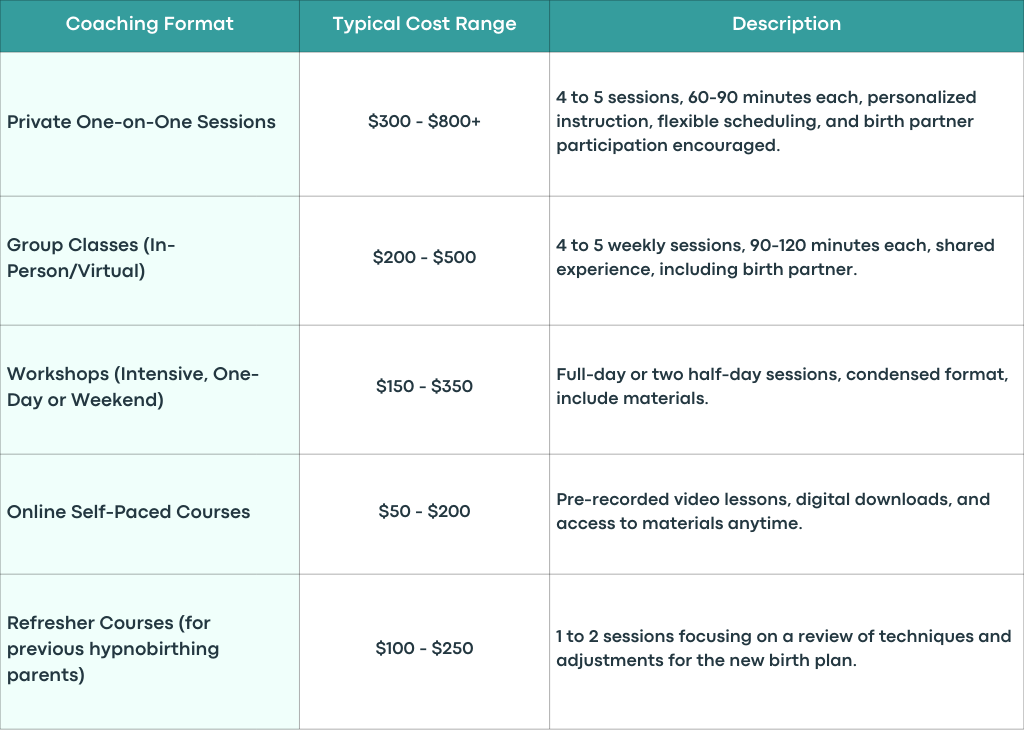Screen dimensions: 1024x730
Task: Click the $150 - $350 cost cell
Action: point(424,389)
